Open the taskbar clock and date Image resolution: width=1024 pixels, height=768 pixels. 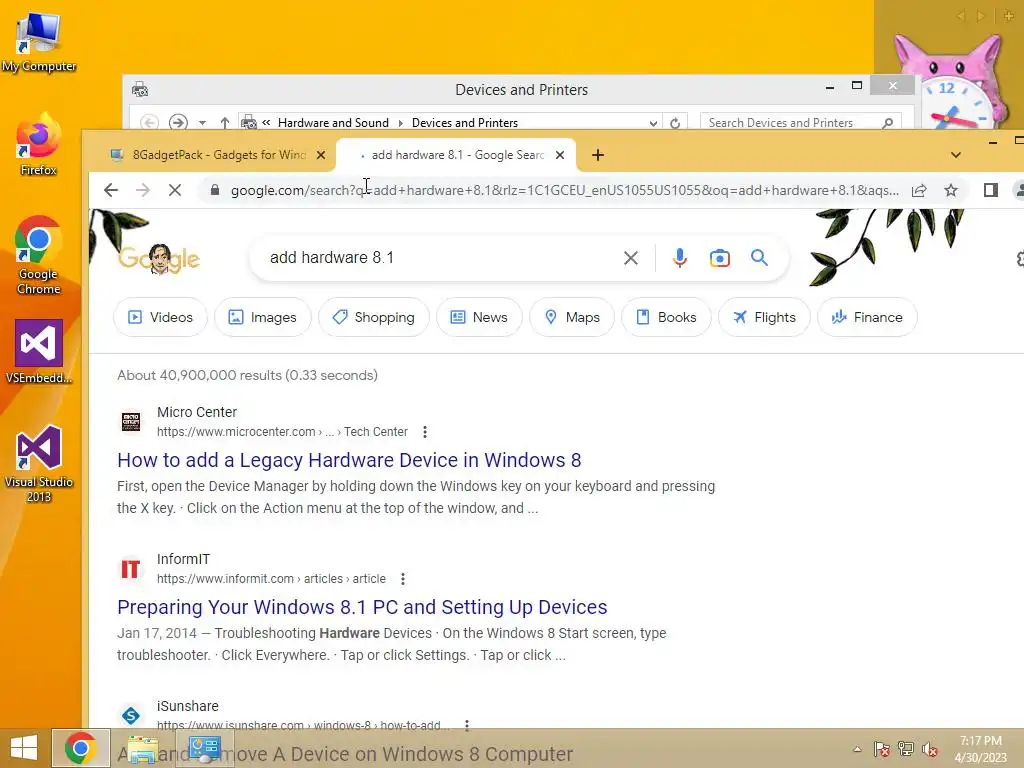981,749
